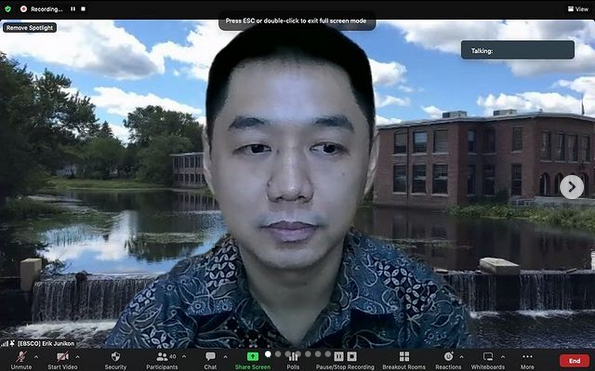Expand the caret next to Participants
This screenshot has height=371, width=595.
(x=184, y=357)
